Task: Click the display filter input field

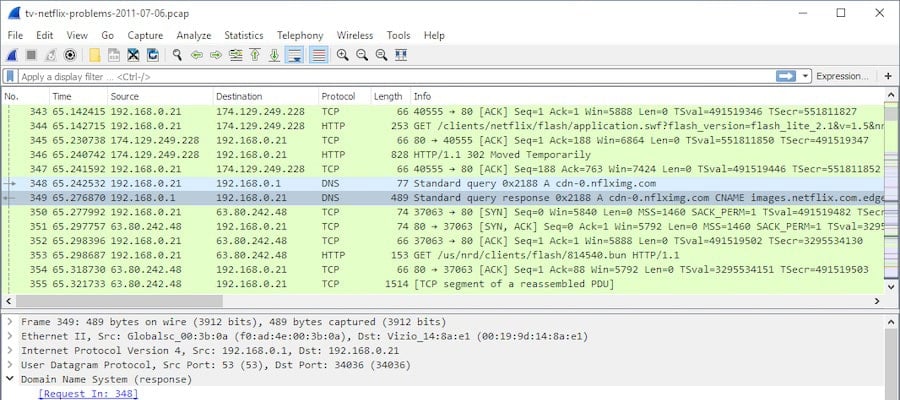Action: coord(396,76)
